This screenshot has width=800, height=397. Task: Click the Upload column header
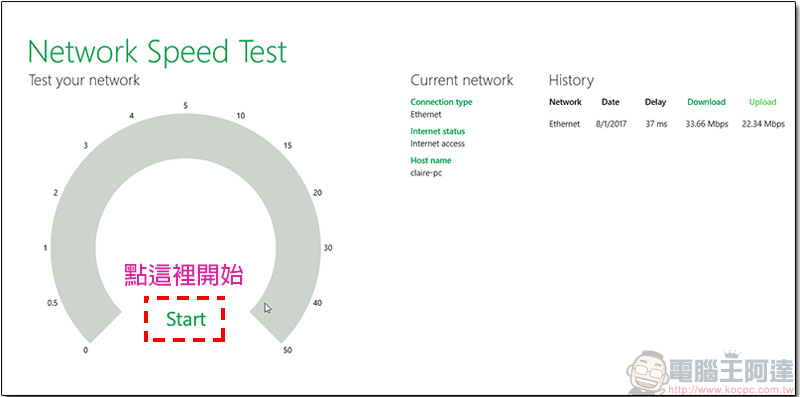coord(763,102)
